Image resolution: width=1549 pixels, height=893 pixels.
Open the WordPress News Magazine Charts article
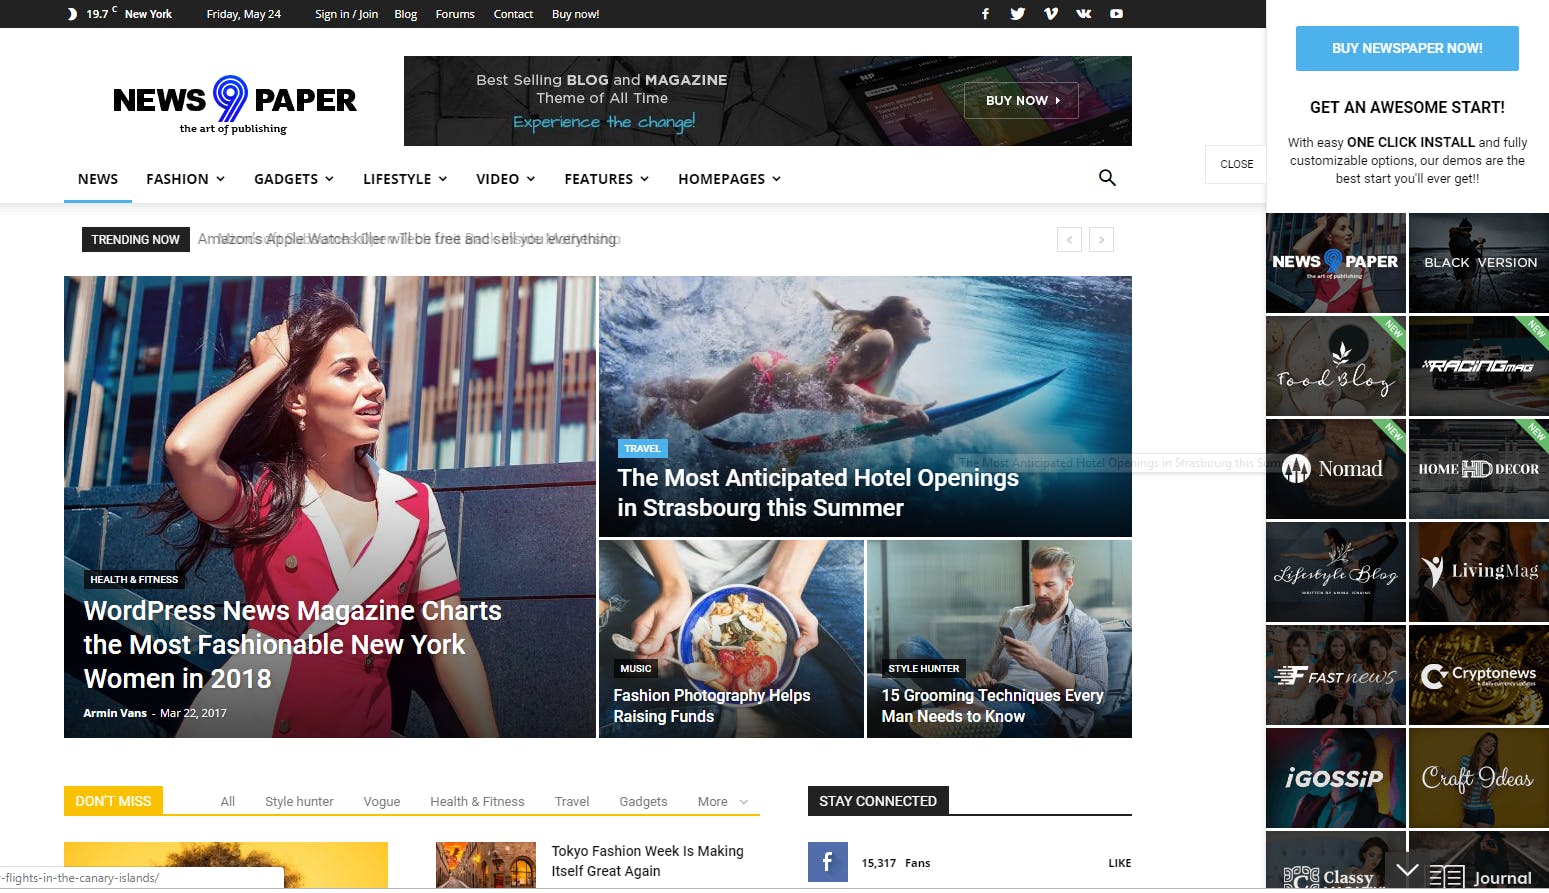click(292, 645)
